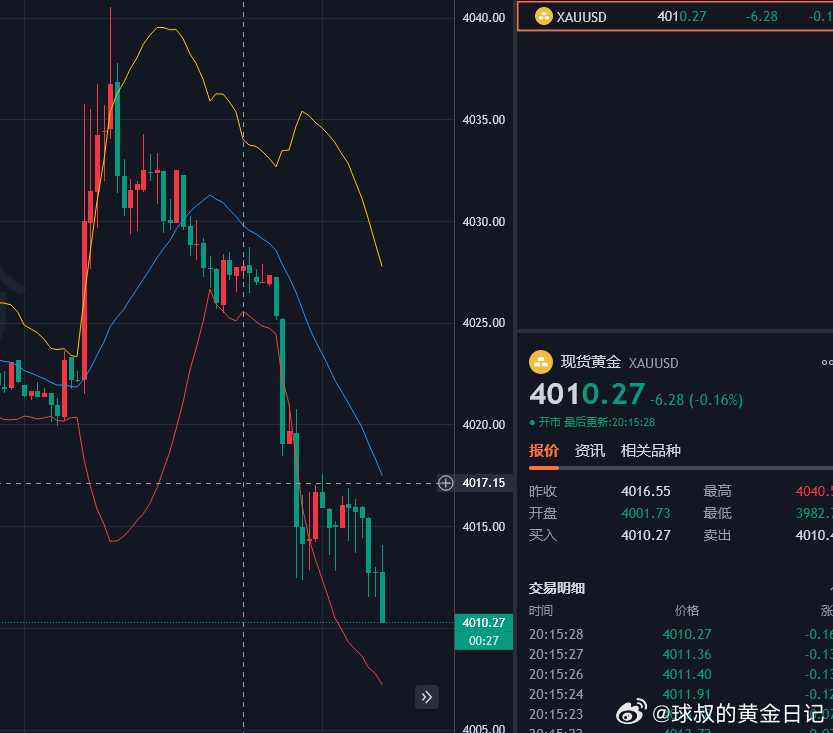Screen dimensions: 833x733
Task: Click the current price label 4010.27 on axis
Action: tap(483, 623)
